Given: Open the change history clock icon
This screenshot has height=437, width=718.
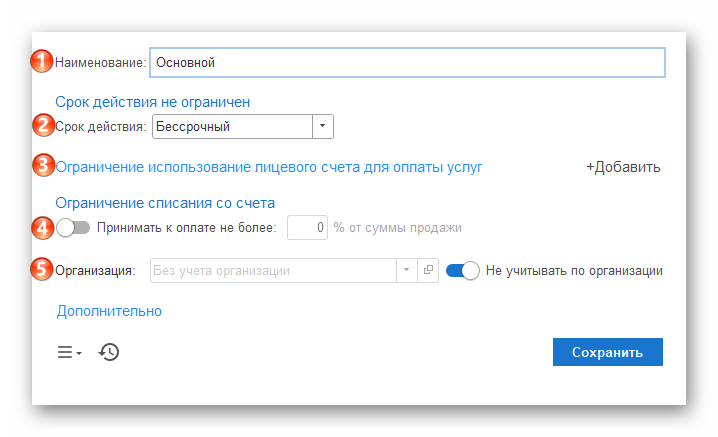Looking at the screenshot, I should (109, 352).
